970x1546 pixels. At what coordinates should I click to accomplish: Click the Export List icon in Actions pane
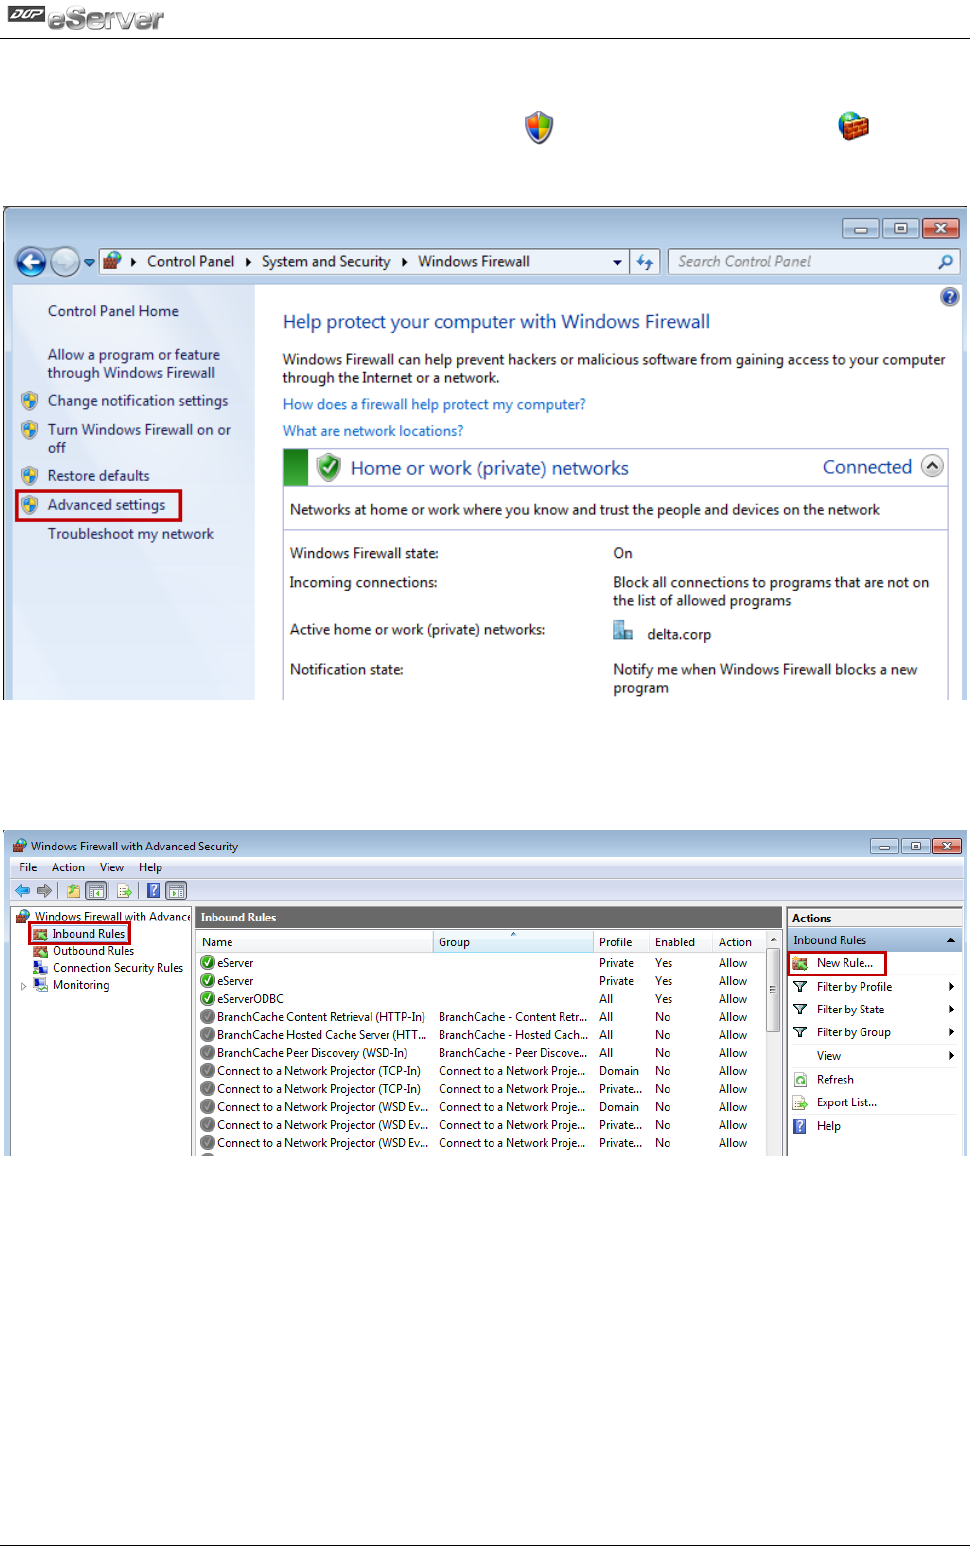coord(800,1102)
